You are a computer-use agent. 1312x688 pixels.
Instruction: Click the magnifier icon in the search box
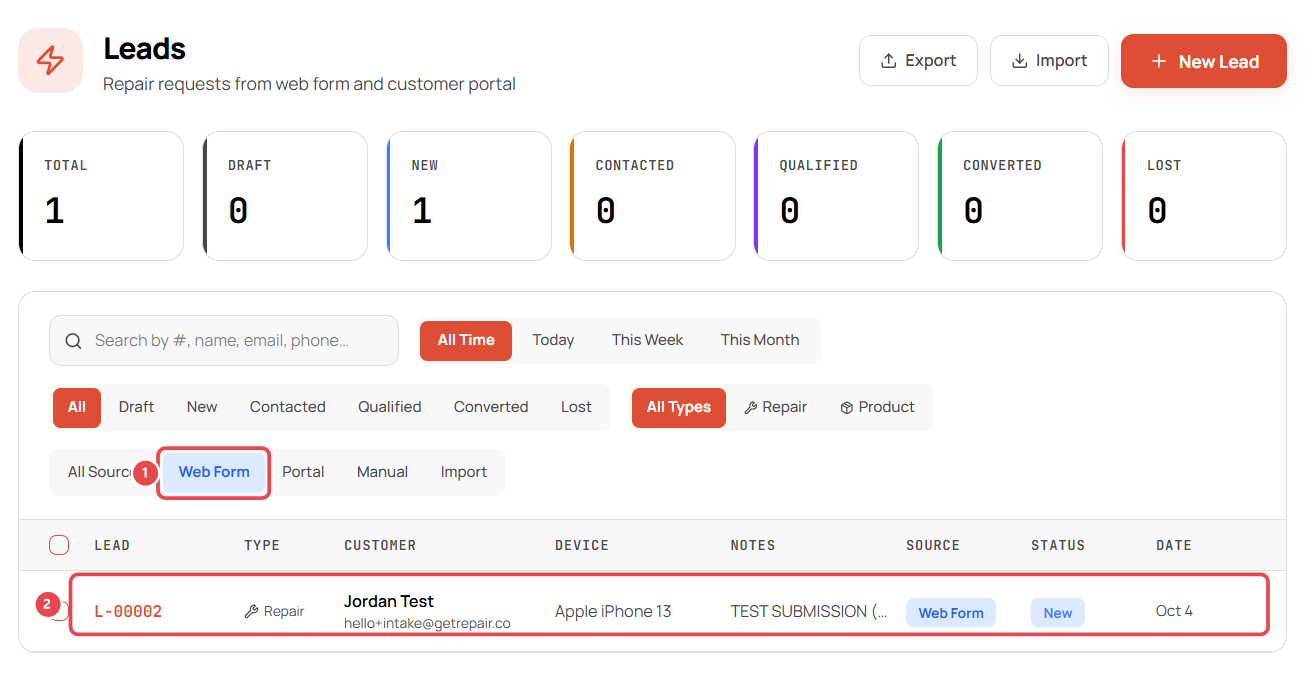point(73,341)
